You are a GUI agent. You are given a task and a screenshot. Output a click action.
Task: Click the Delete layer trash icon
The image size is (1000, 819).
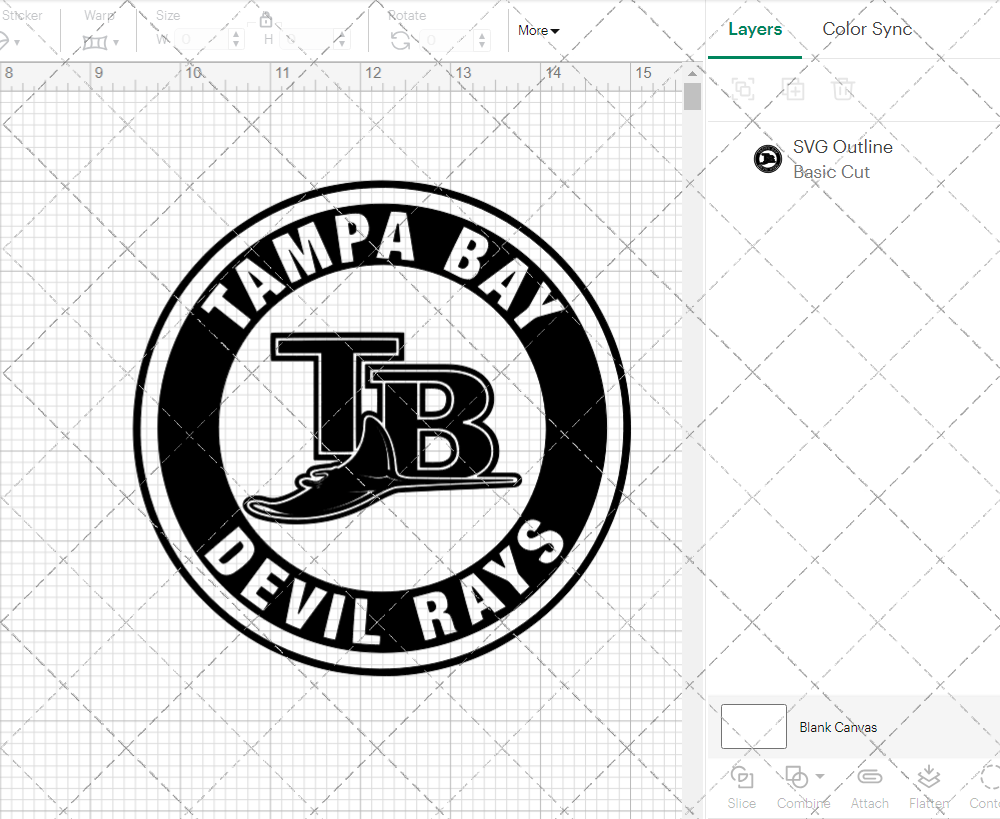point(843,90)
